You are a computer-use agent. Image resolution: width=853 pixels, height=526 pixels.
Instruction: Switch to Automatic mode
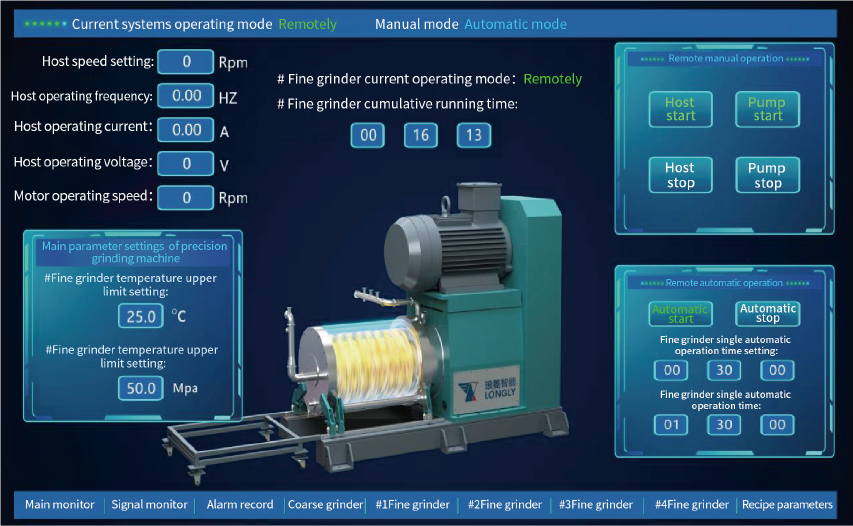[515, 24]
